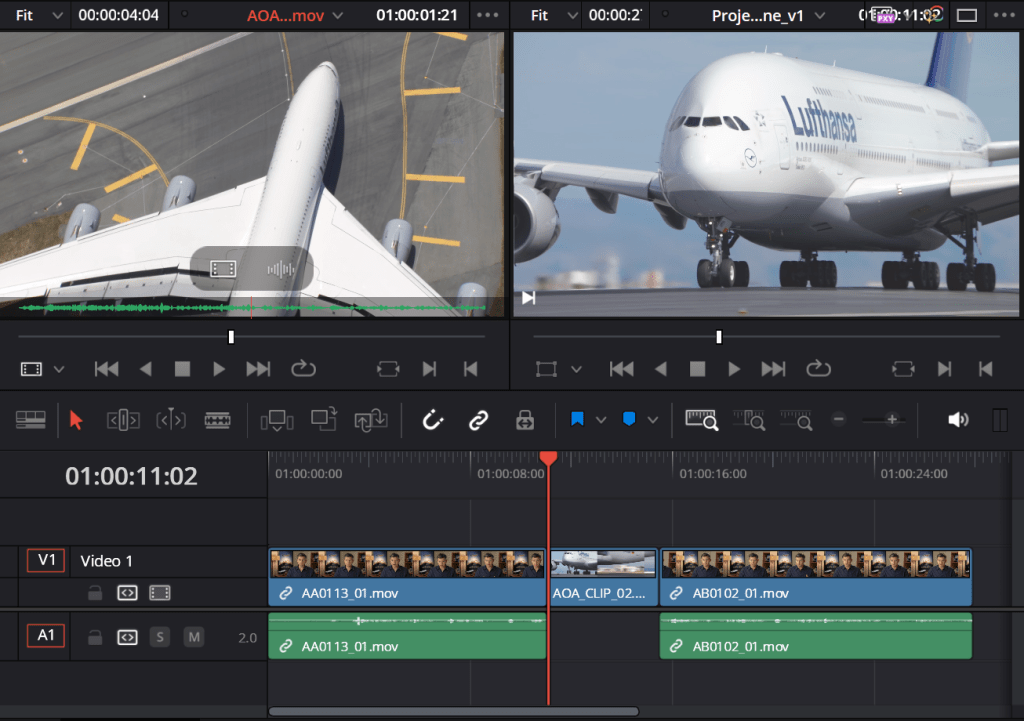Click the blue Flag icon
The height and width of the screenshot is (721, 1024).
tap(577, 420)
